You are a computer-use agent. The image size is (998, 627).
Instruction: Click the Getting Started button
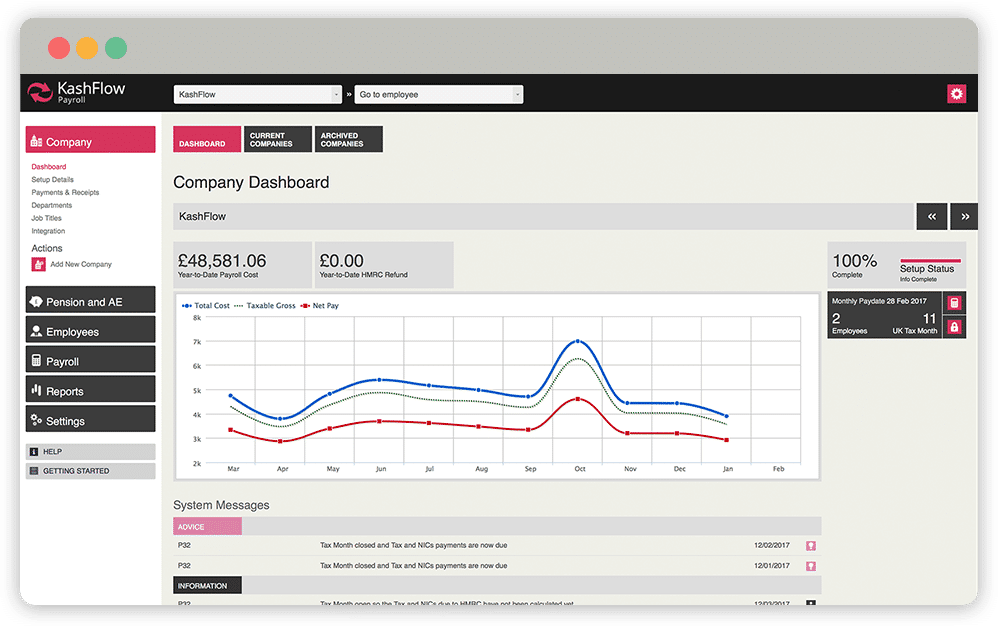(90, 471)
